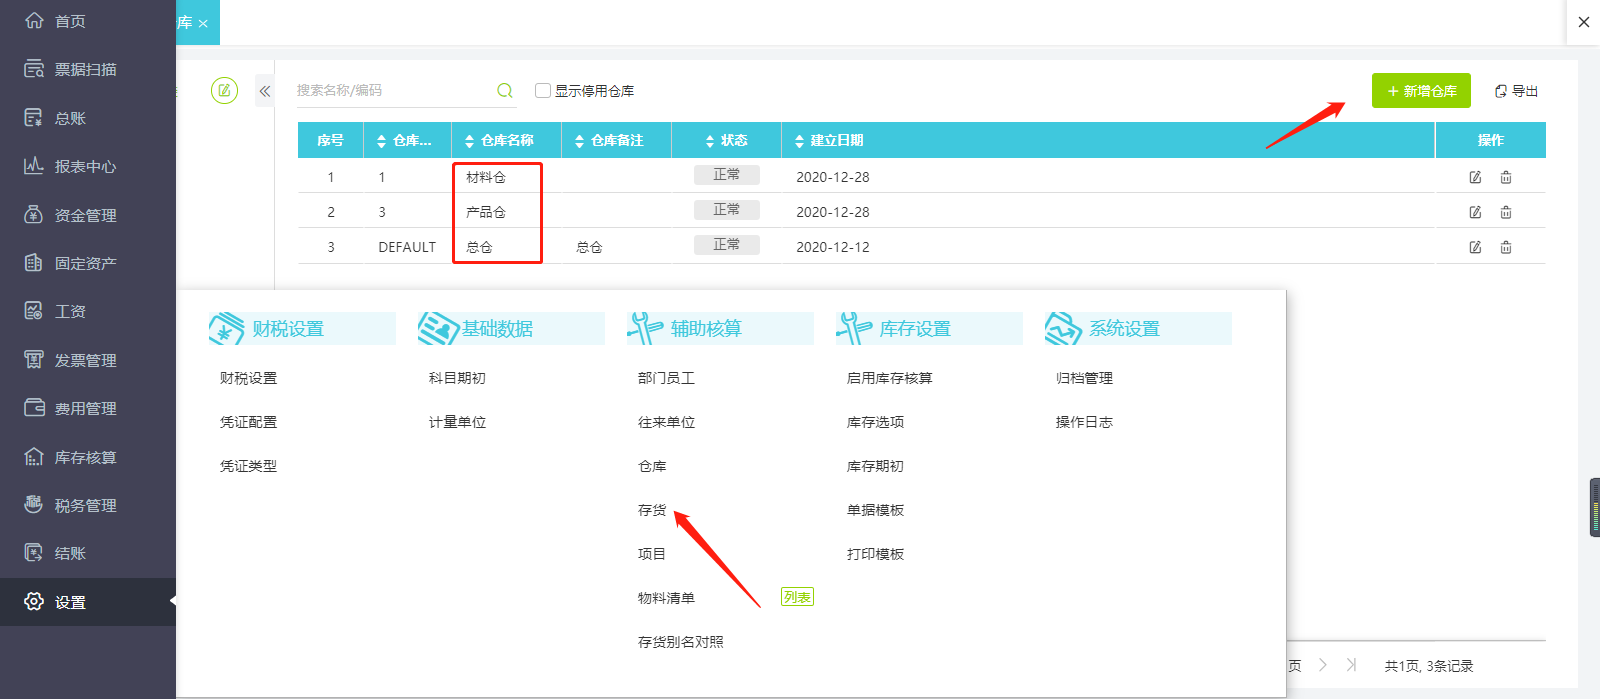Close the current tab with the x
The image size is (1600, 699).
203,23
